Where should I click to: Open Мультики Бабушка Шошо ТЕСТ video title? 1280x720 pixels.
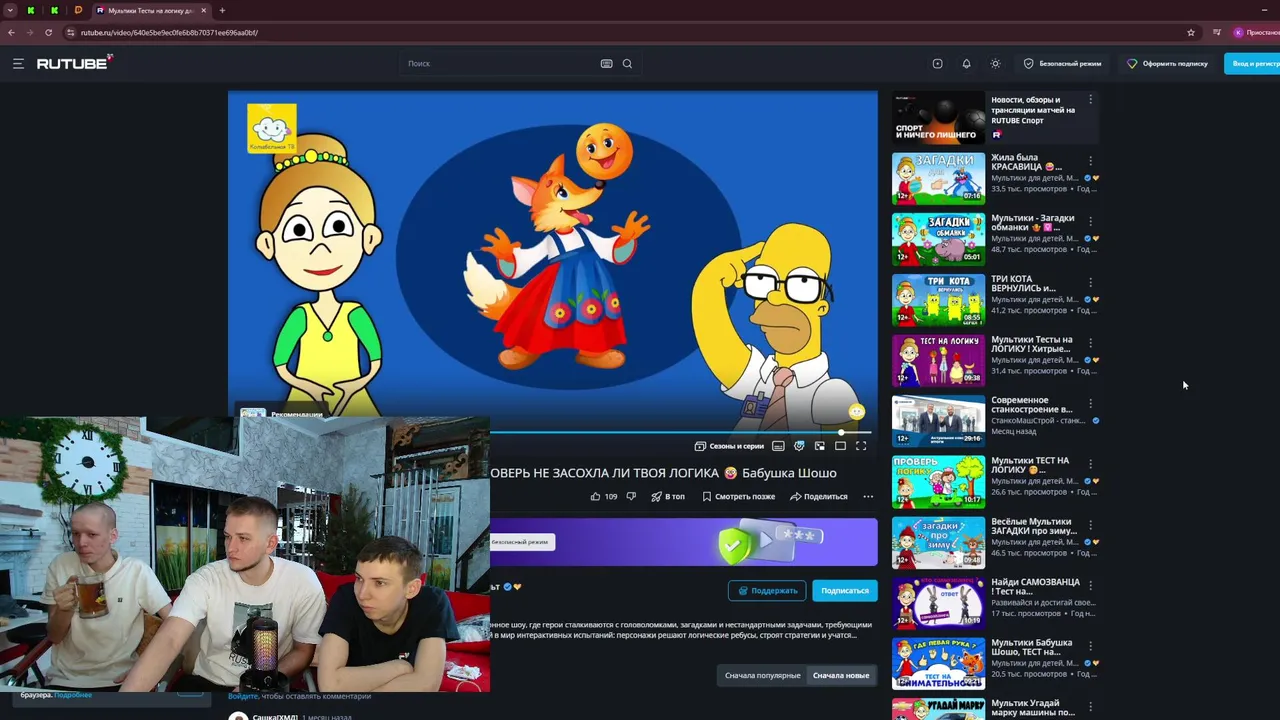pos(1031,647)
